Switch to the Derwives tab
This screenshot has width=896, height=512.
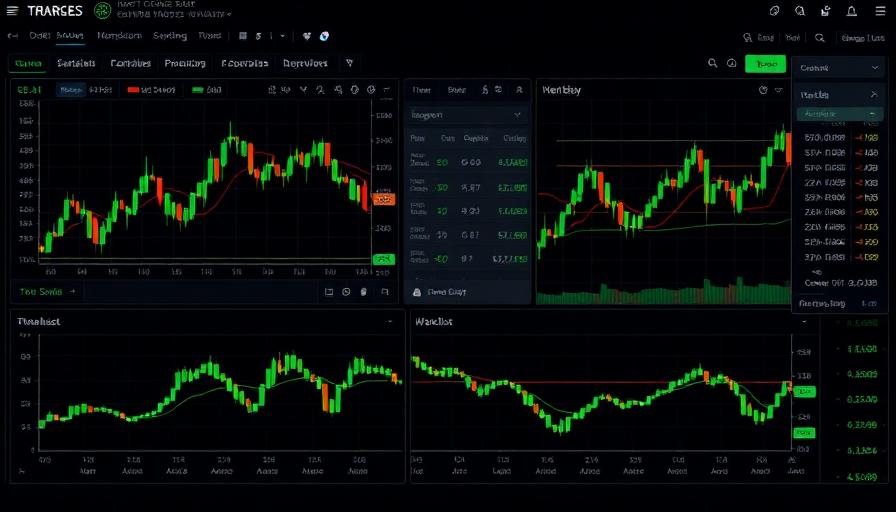point(305,63)
